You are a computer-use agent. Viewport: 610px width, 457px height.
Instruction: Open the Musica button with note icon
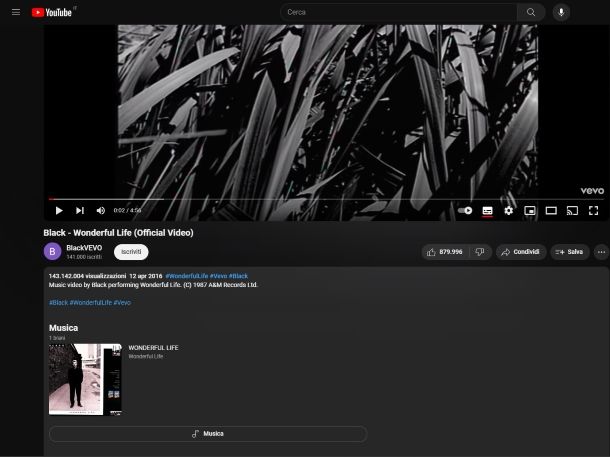[x=208, y=434]
